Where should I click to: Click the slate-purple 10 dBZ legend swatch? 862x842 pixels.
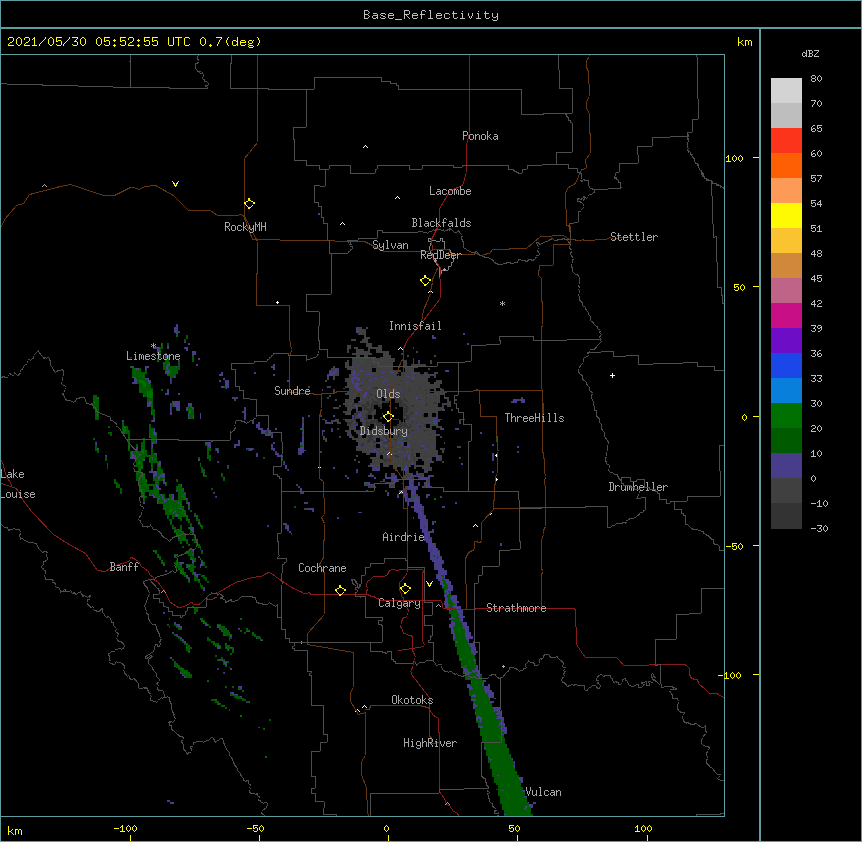click(786, 466)
